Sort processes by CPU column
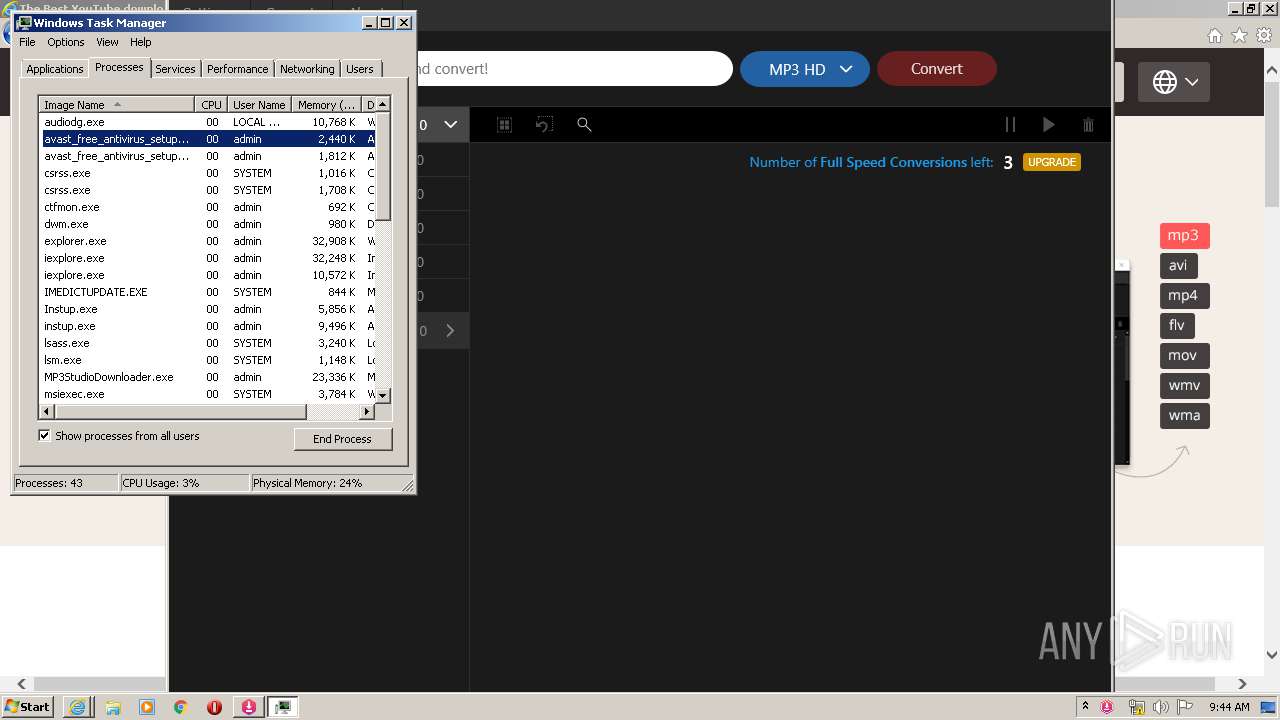 click(211, 105)
